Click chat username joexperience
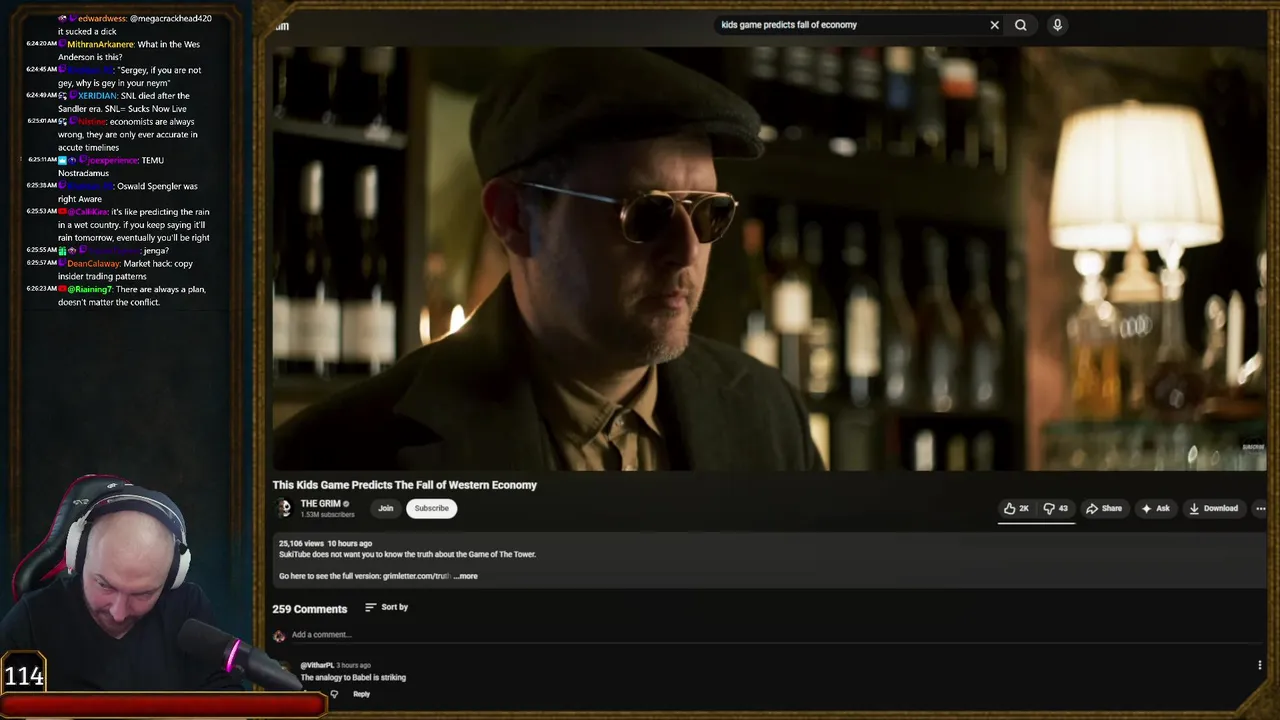The width and height of the screenshot is (1280, 720). click(x=112, y=160)
